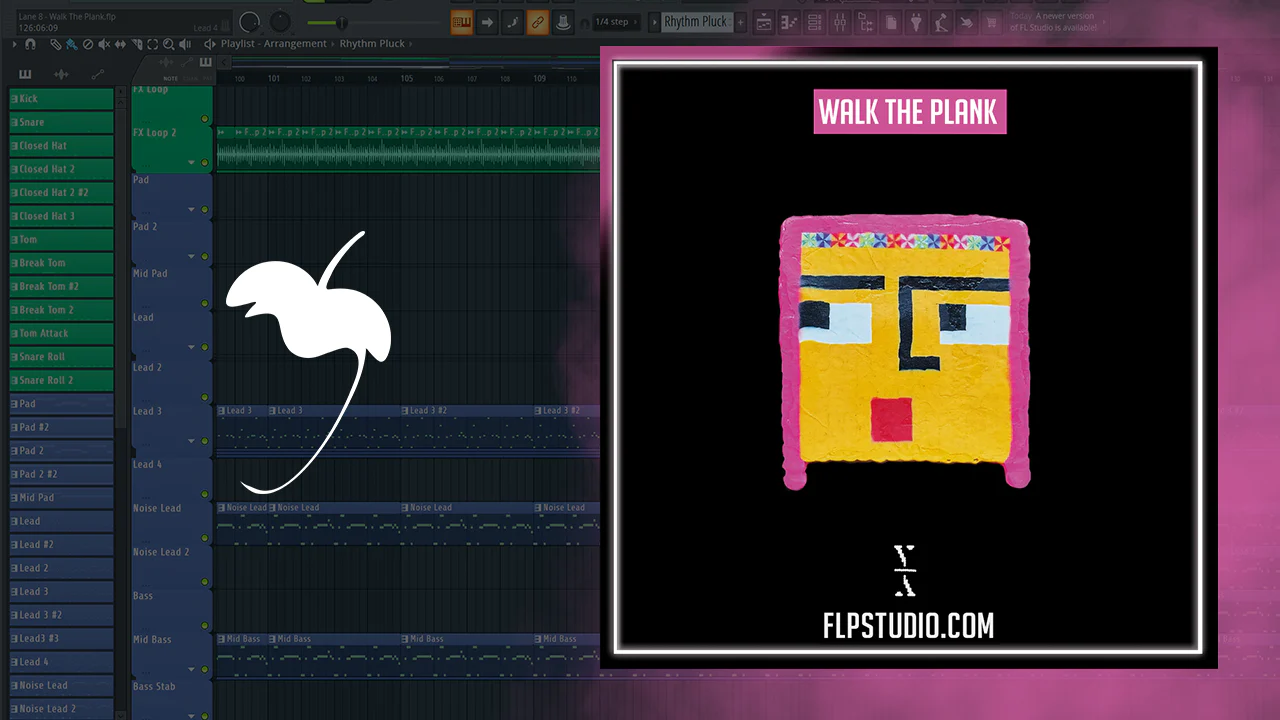Click the shopping cart icon
The width and height of the screenshot is (1280, 720).
click(x=991, y=22)
